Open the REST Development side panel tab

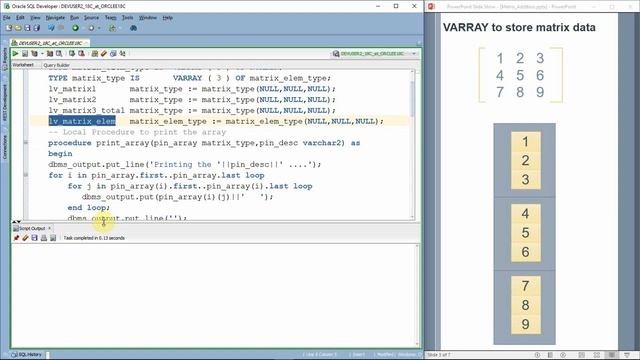coord(5,102)
